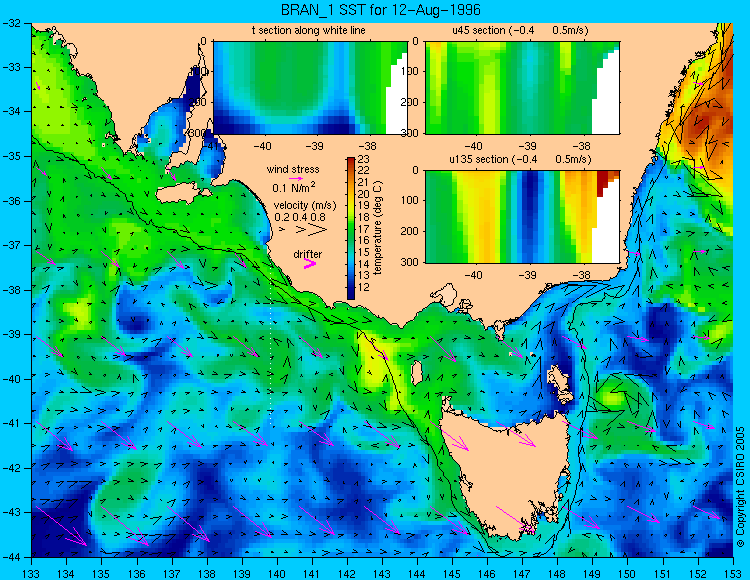750x580 pixels.
Task: Click the title "BRAN_1 SST for 12-Aug-1996"
Action: click(x=381, y=10)
